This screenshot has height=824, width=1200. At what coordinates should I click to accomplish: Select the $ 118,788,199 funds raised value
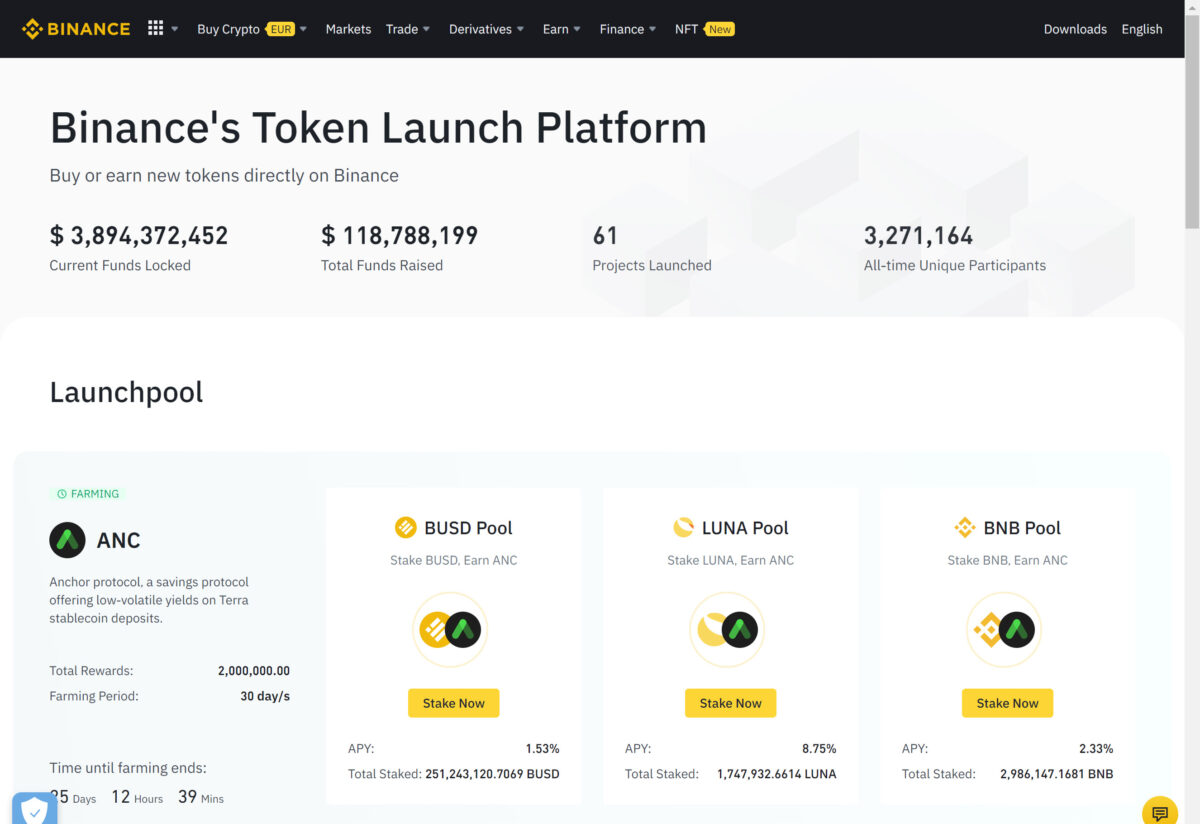(x=400, y=236)
